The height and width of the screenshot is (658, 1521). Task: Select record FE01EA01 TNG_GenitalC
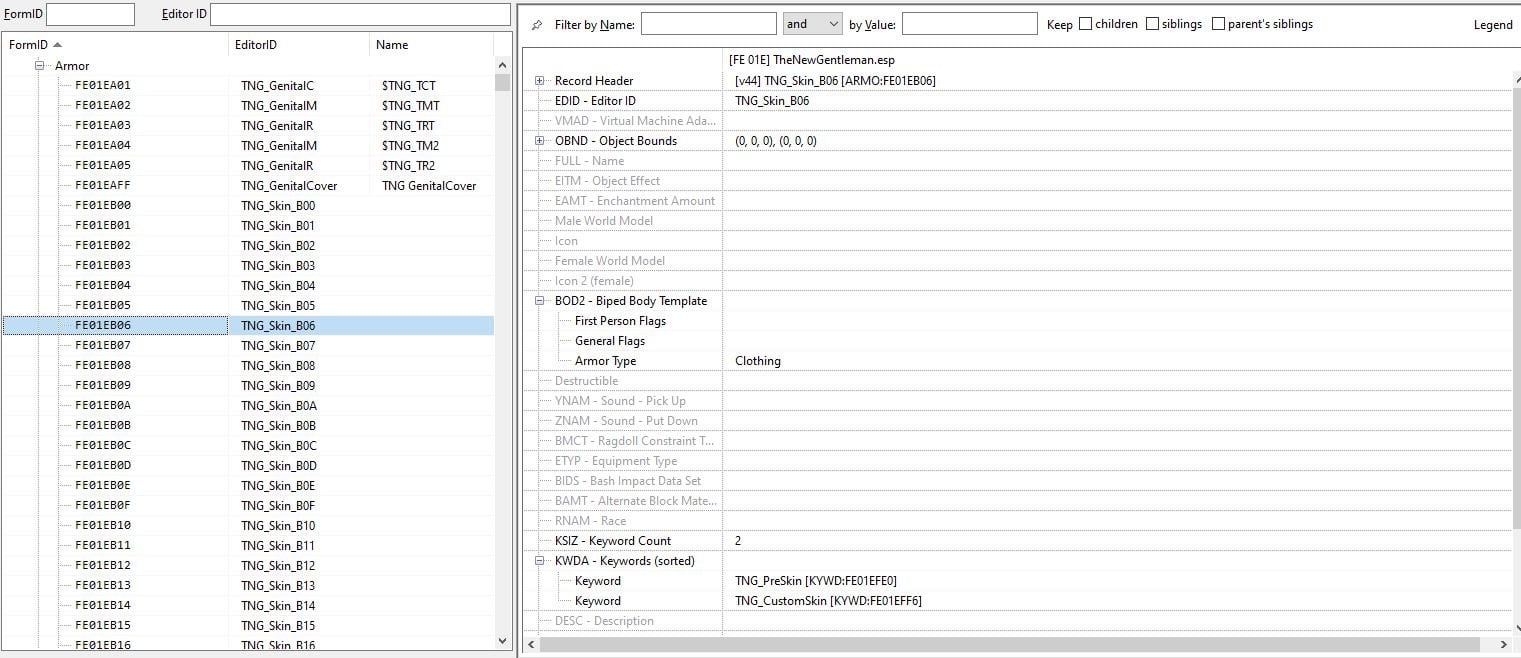coord(248,86)
